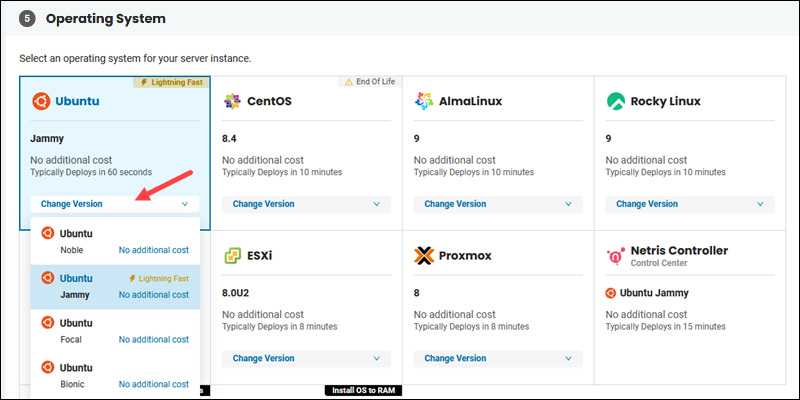Viewport: 800px width, 400px height.
Task: Open the CentOS Change Version dropdown
Action: pos(306,204)
